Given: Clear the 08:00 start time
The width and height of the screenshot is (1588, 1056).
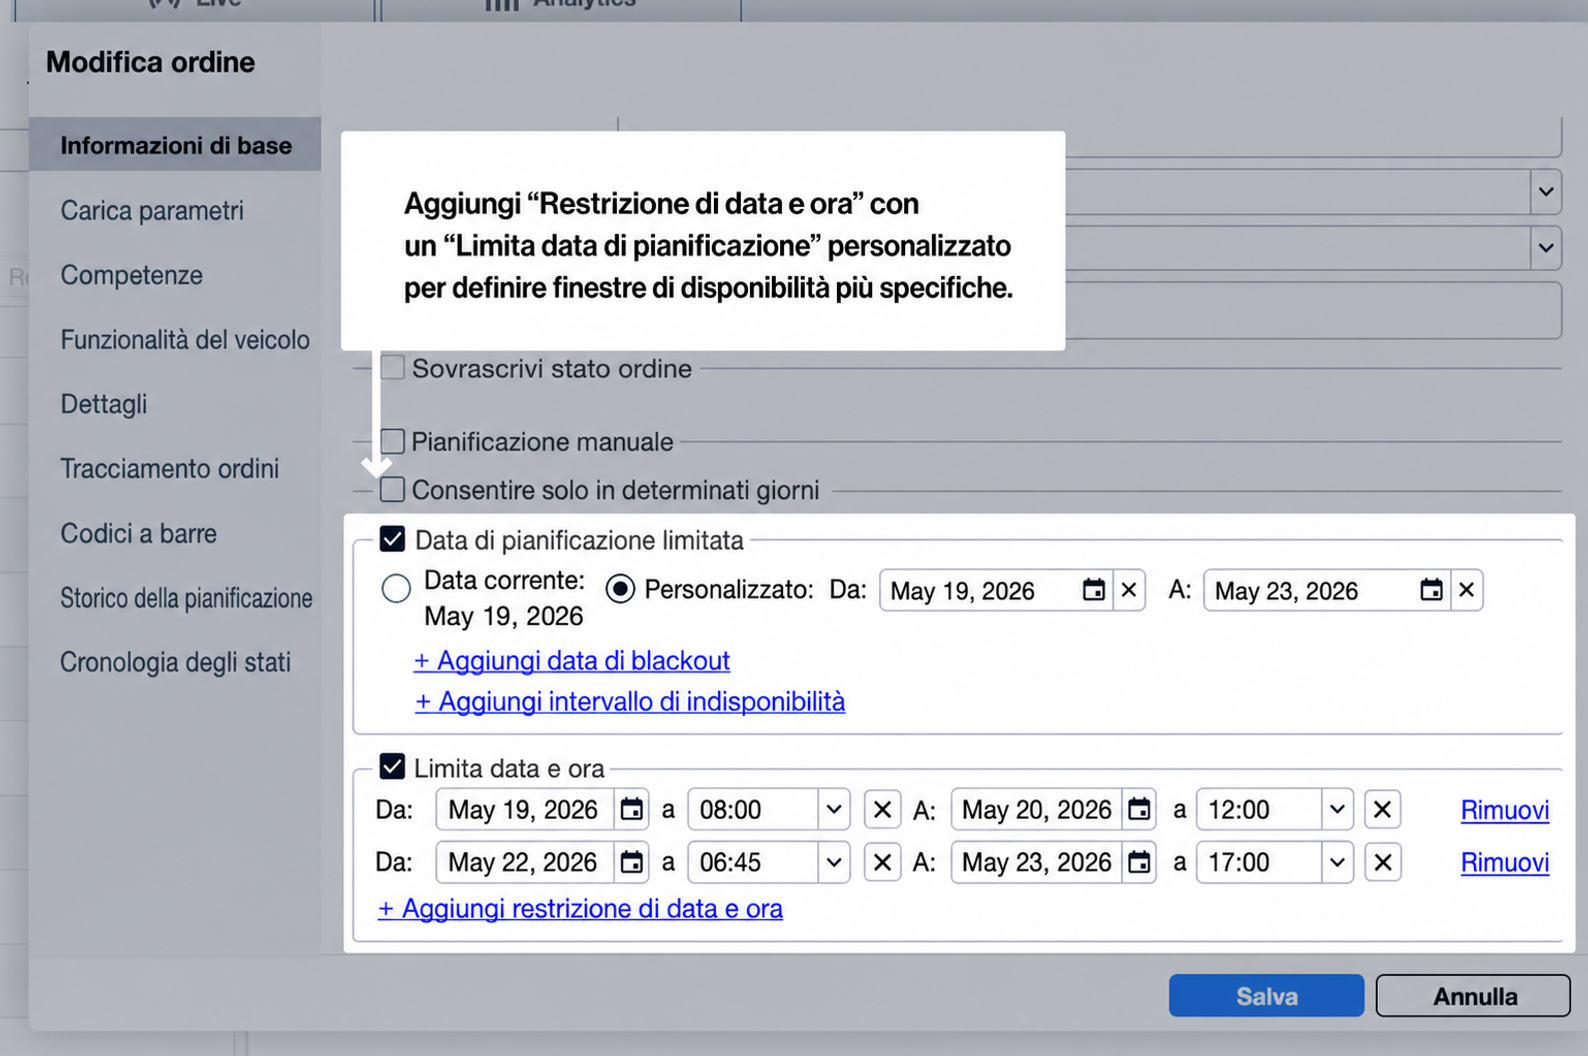Looking at the screenshot, I should [882, 809].
